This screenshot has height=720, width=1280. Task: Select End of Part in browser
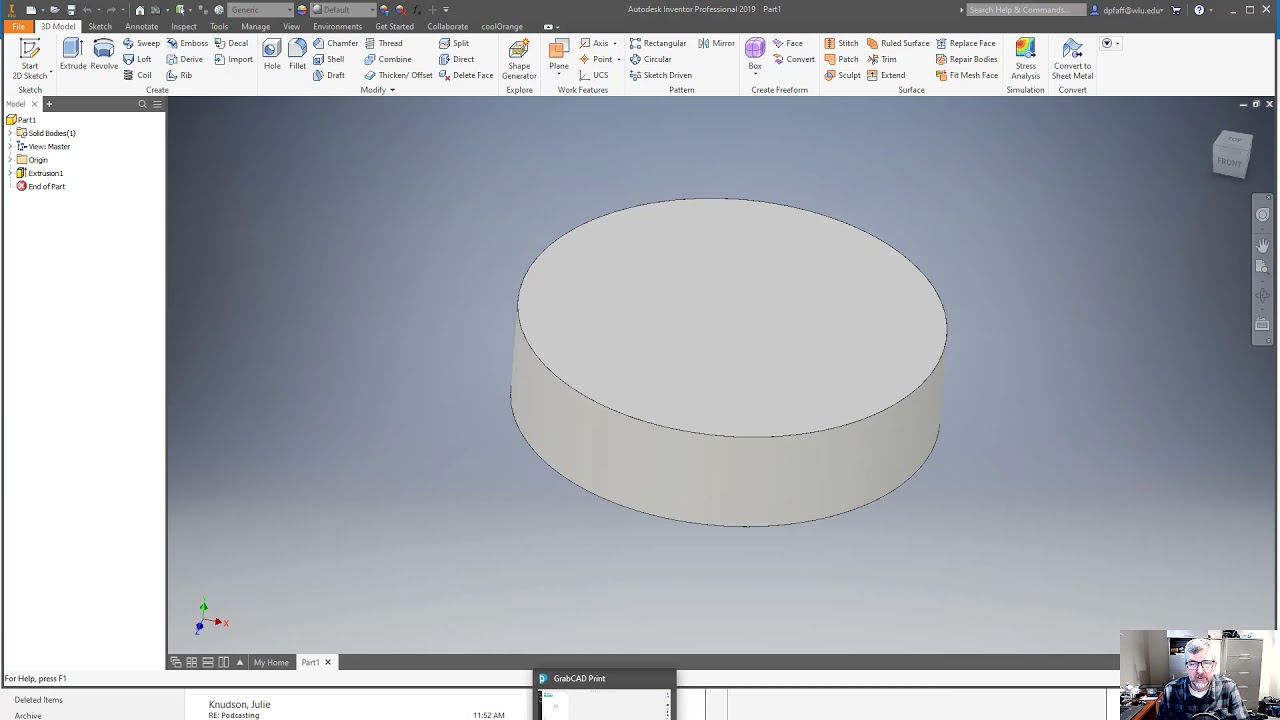40,187
